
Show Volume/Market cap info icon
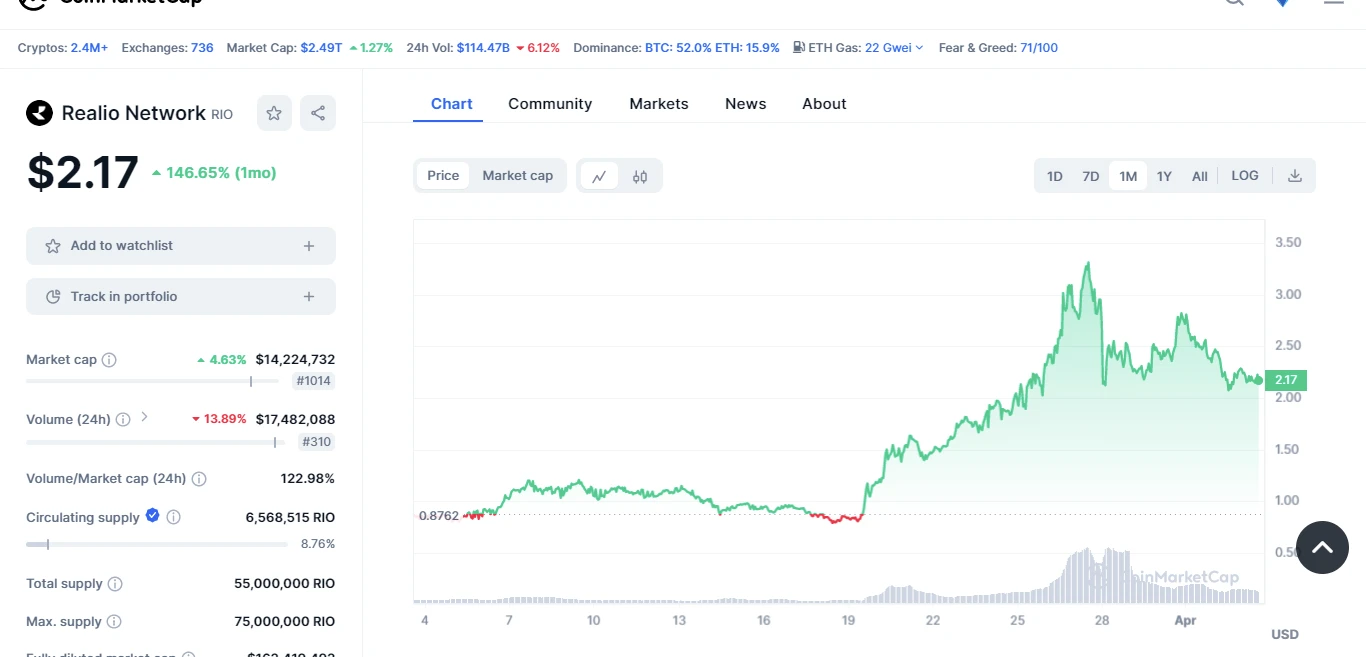pos(199,479)
